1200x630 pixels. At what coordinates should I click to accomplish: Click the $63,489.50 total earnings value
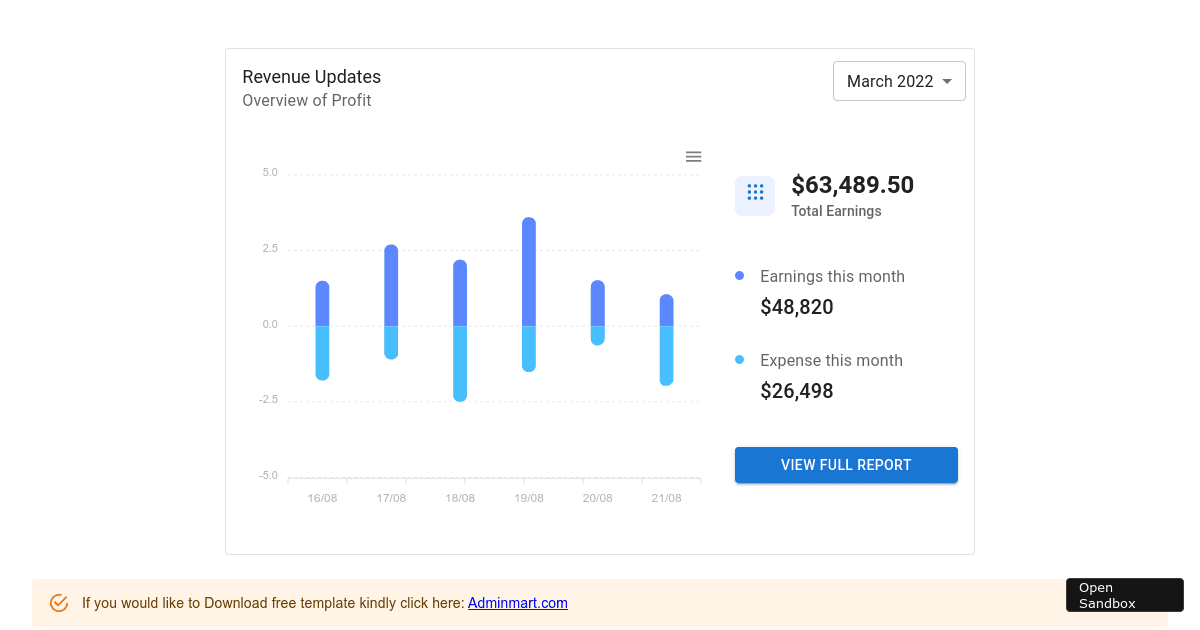pyautogui.click(x=853, y=185)
